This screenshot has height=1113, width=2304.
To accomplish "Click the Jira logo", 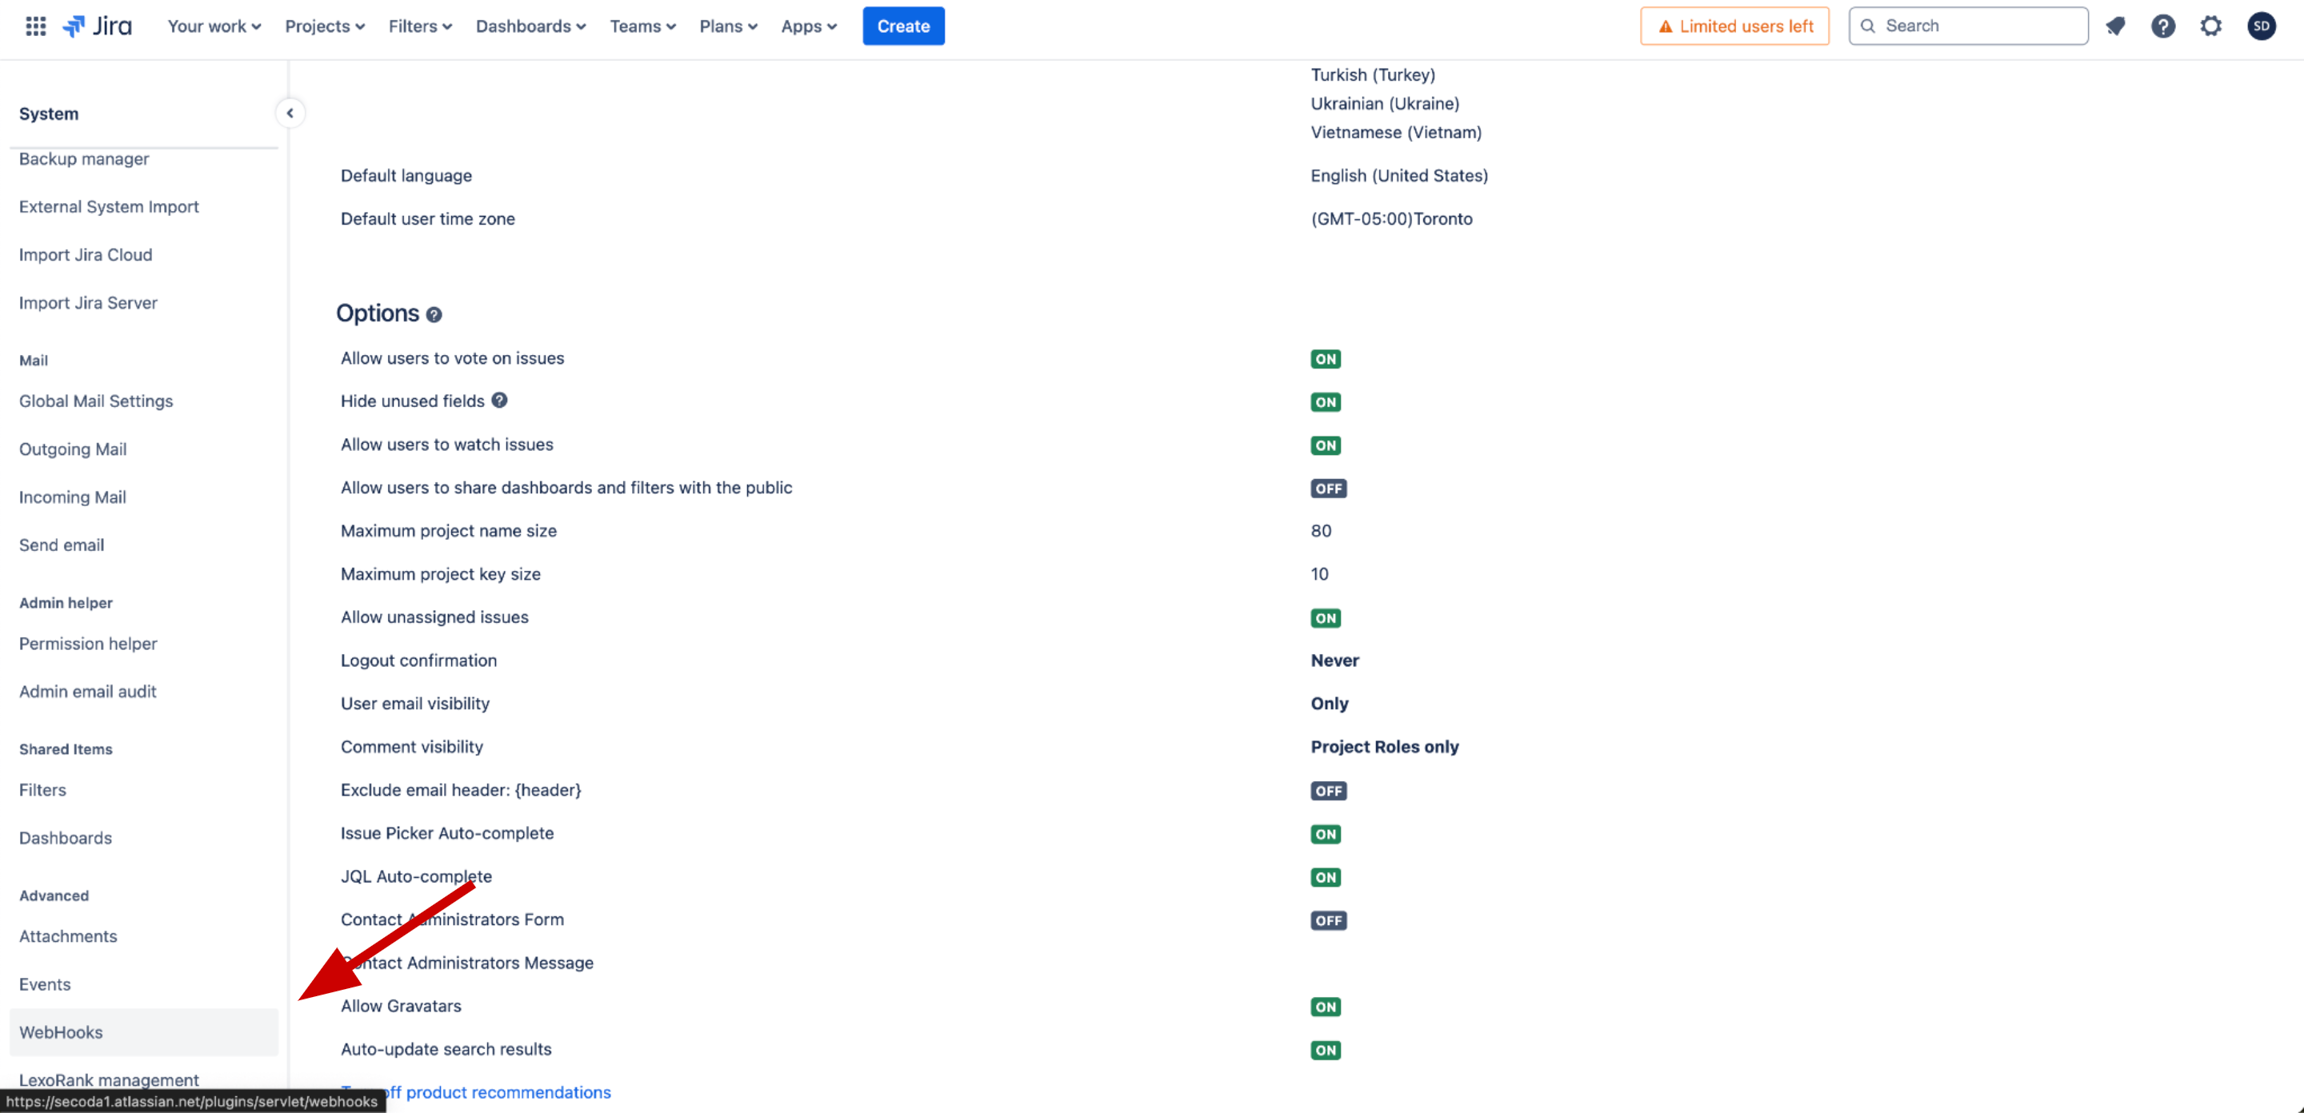I will point(98,26).
